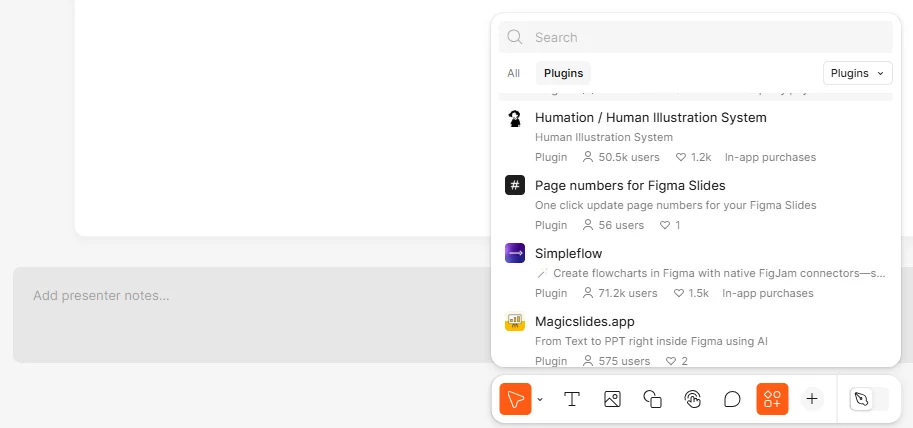Select the Plugins tab
The image size is (913, 428).
pos(563,73)
